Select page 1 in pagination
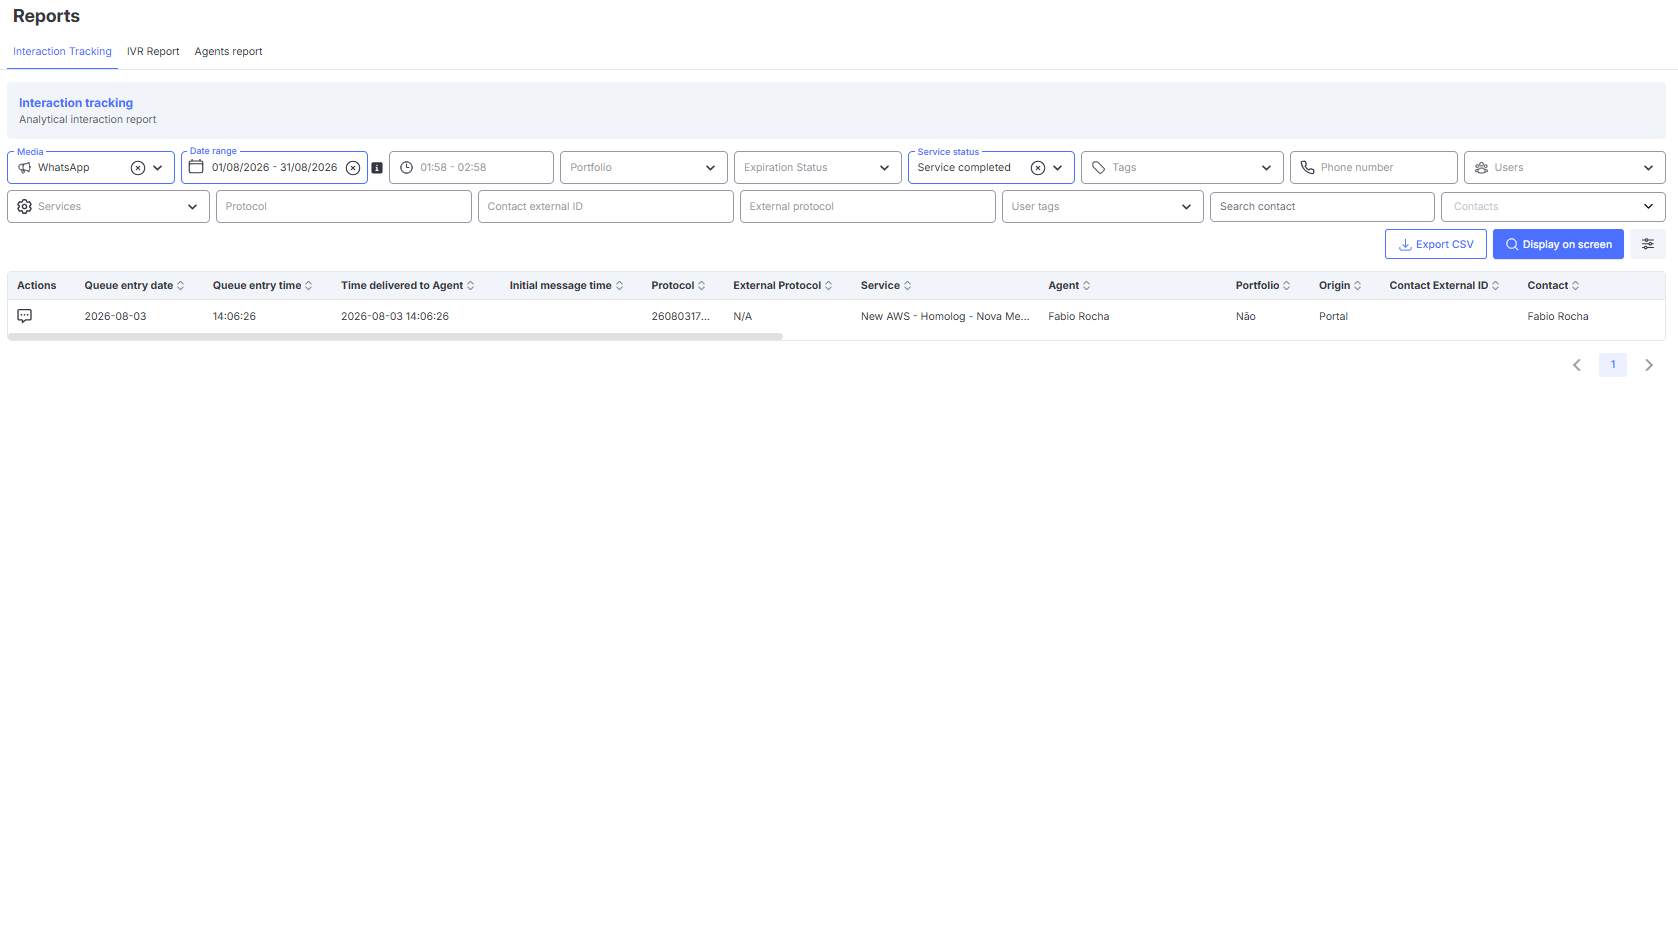This screenshot has width=1678, height=929. pos(1613,365)
